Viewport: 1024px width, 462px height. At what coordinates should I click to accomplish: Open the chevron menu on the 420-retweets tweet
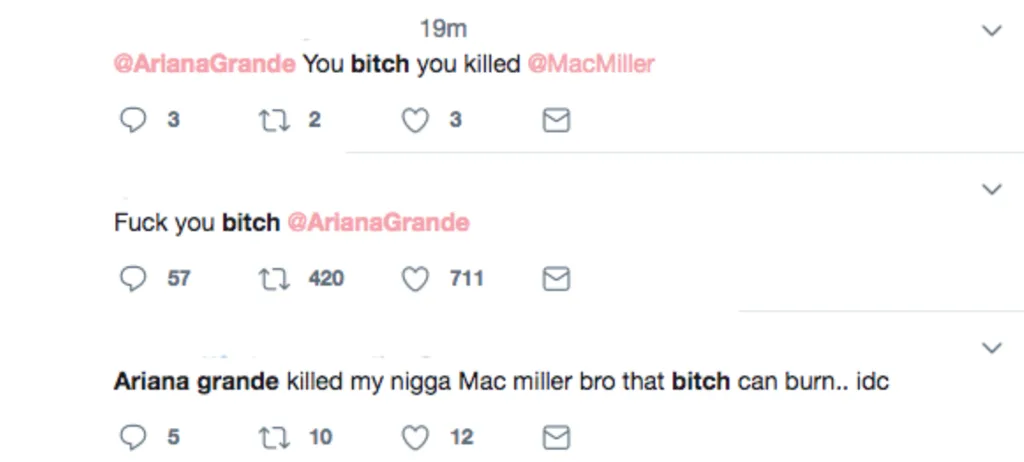(992, 190)
